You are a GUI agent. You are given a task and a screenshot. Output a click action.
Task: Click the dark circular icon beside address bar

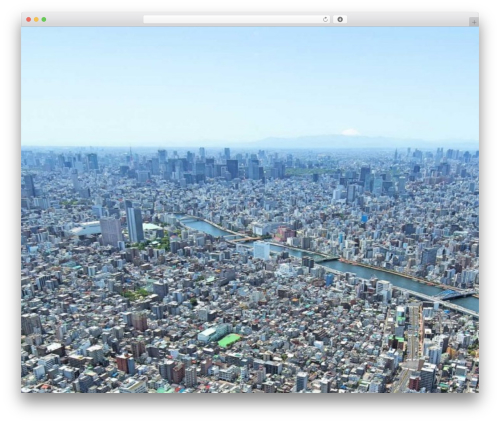pyautogui.click(x=340, y=20)
